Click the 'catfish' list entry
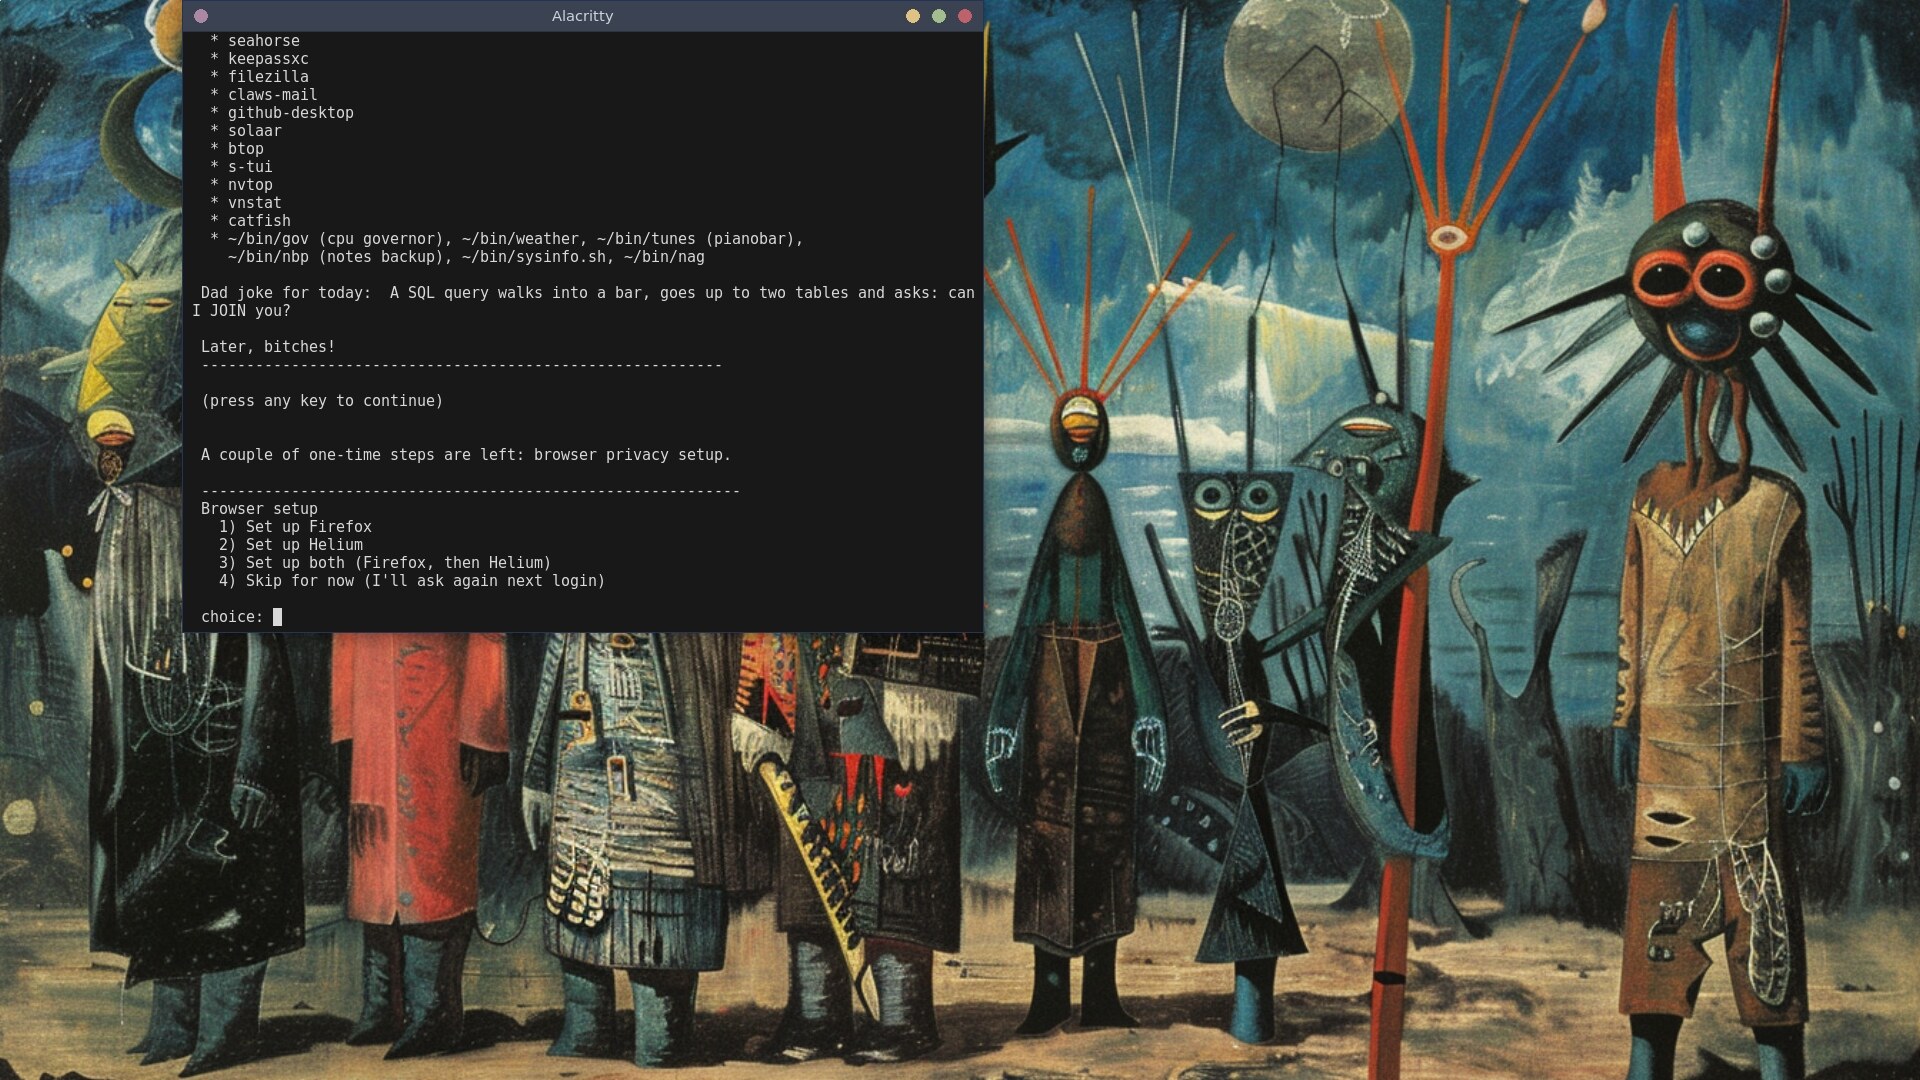Image resolution: width=1920 pixels, height=1080 pixels. tap(259, 221)
